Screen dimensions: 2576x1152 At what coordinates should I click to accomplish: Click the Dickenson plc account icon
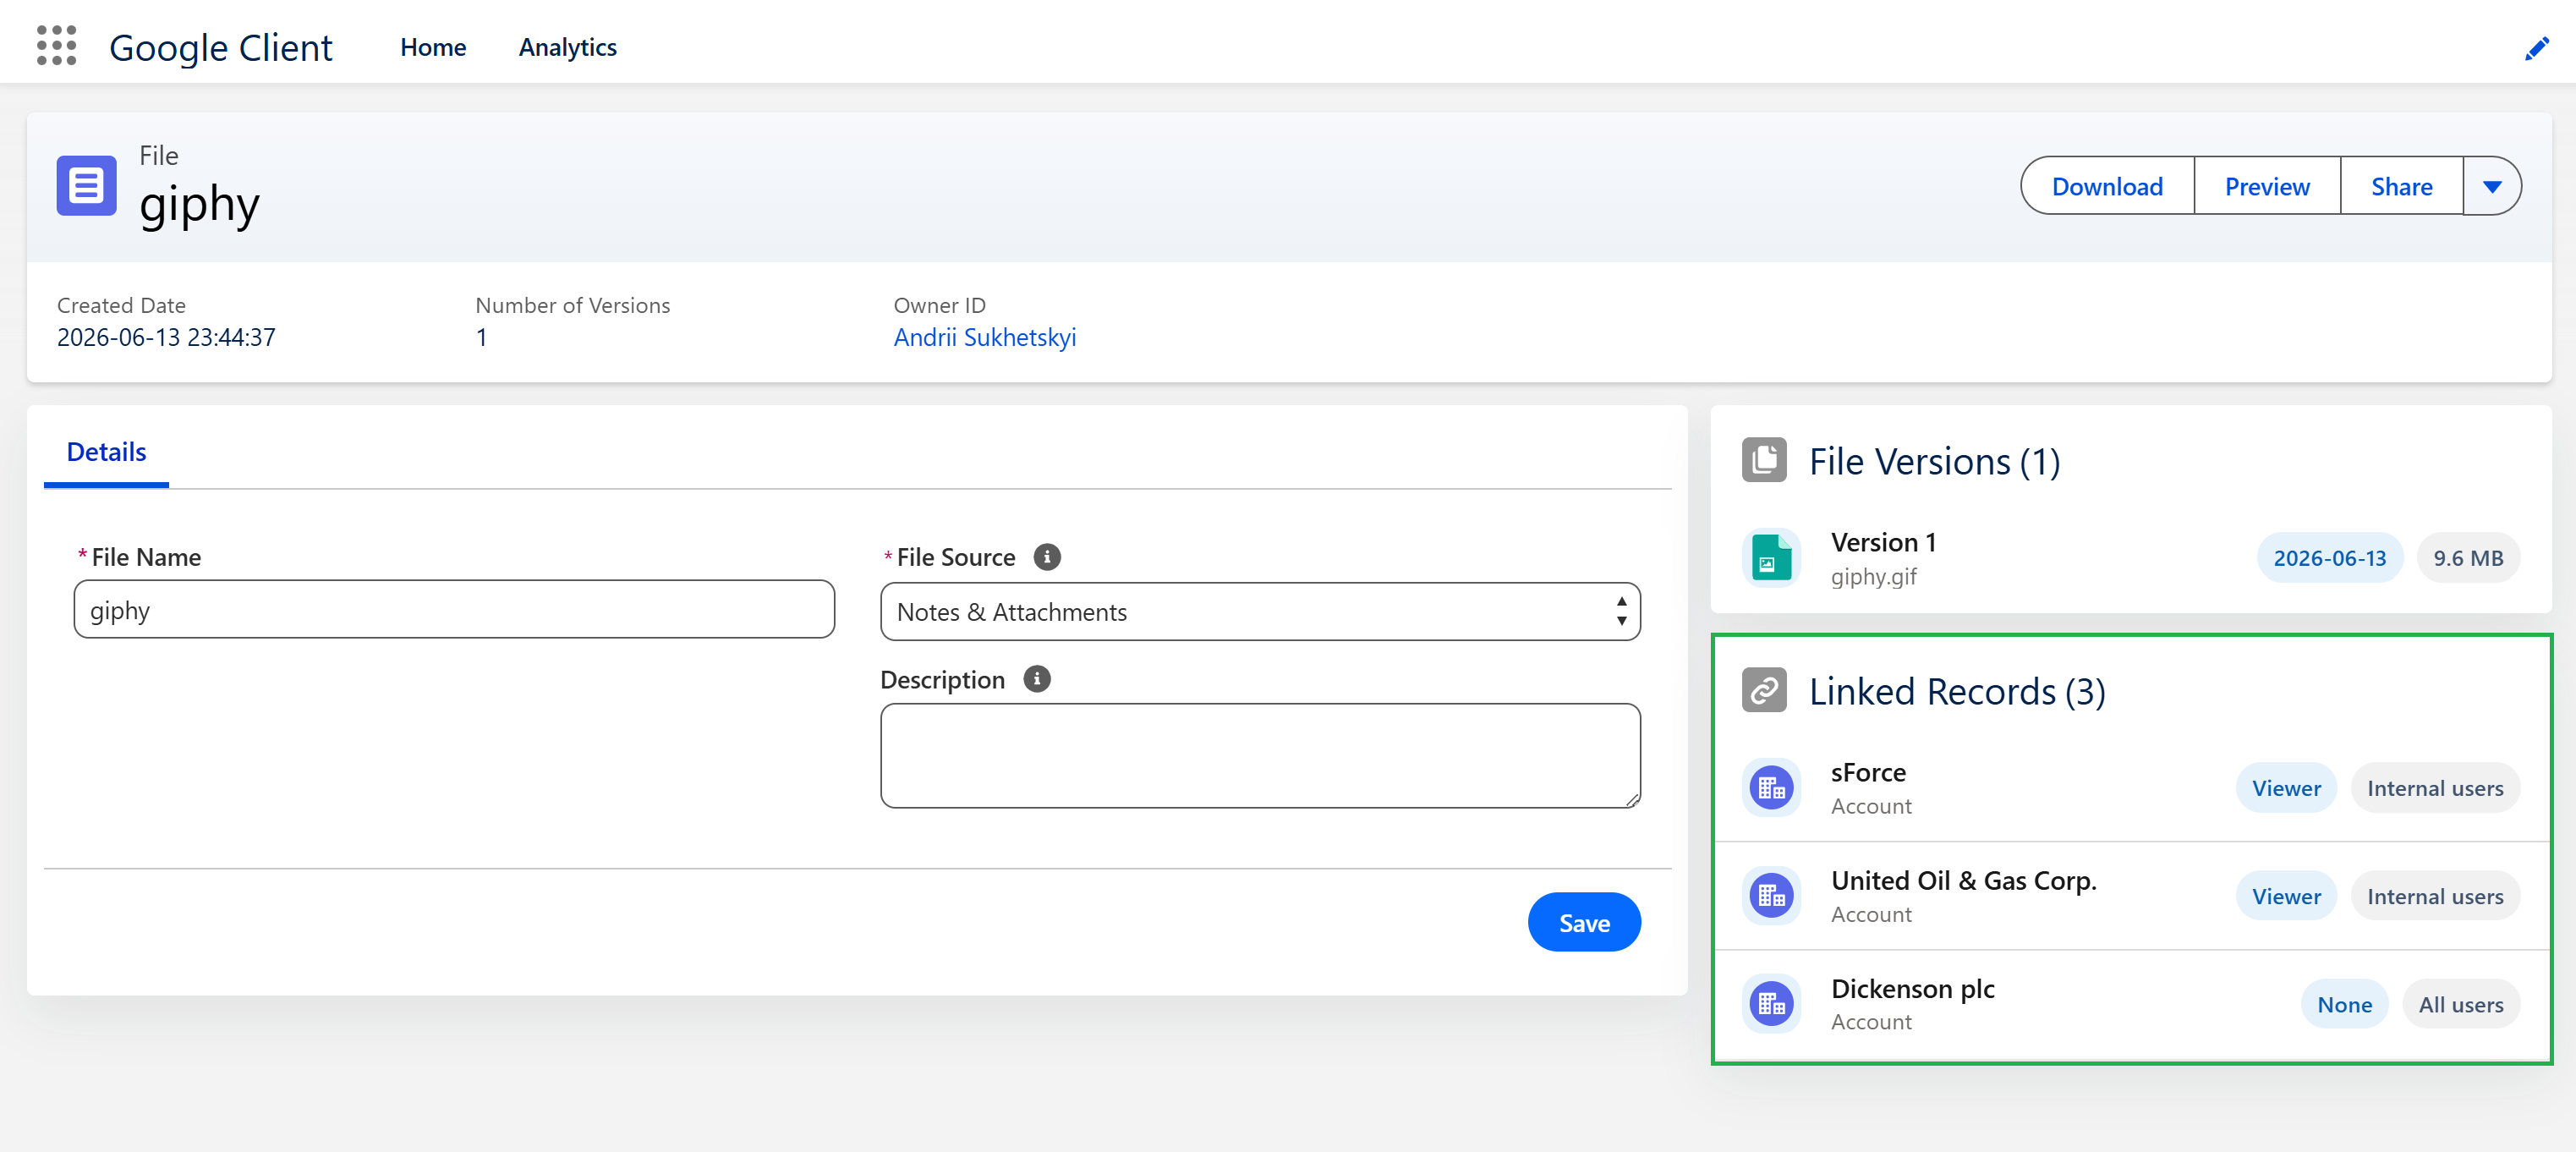(1771, 1004)
